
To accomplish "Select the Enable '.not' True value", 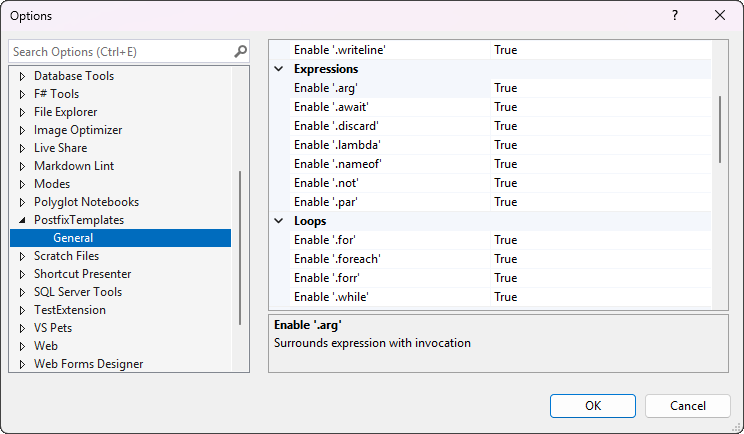I will [x=505, y=183].
